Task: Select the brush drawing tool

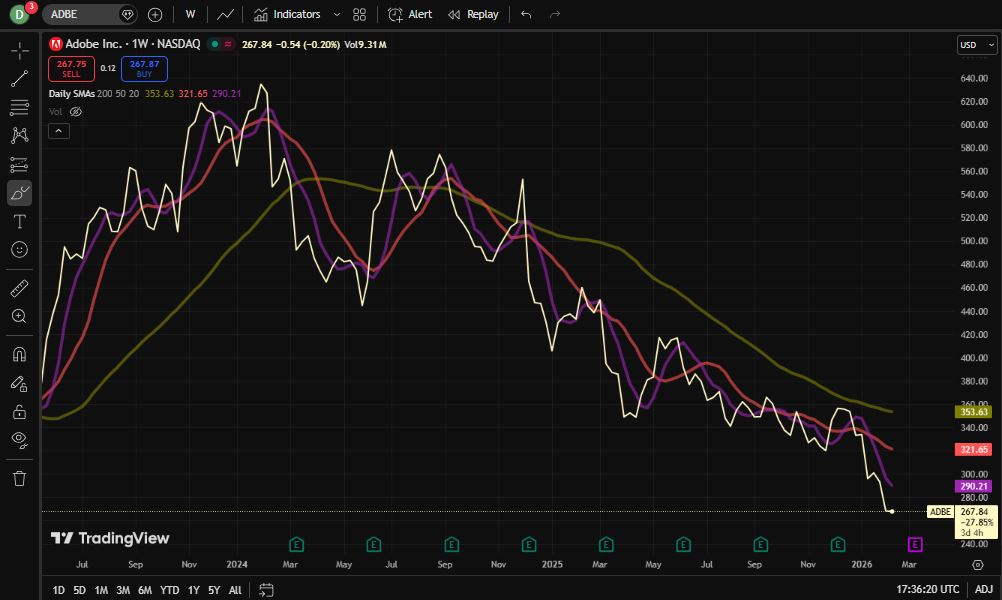Action: pyautogui.click(x=19, y=193)
